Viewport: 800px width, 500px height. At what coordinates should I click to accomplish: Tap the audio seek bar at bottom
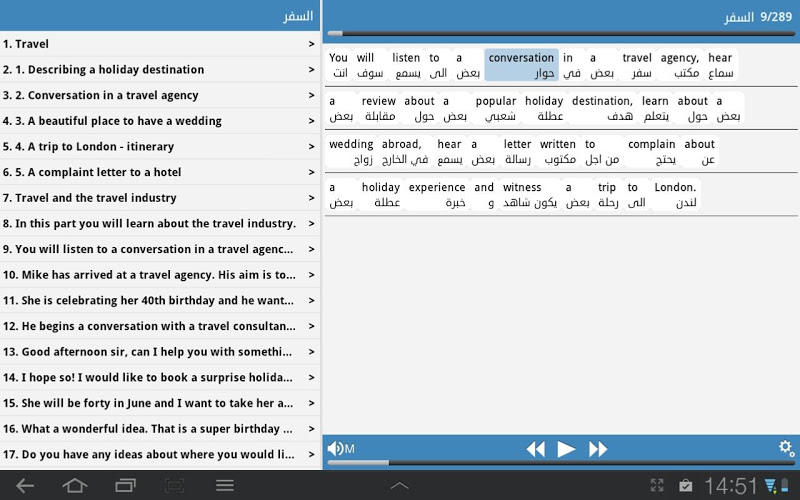click(x=561, y=463)
